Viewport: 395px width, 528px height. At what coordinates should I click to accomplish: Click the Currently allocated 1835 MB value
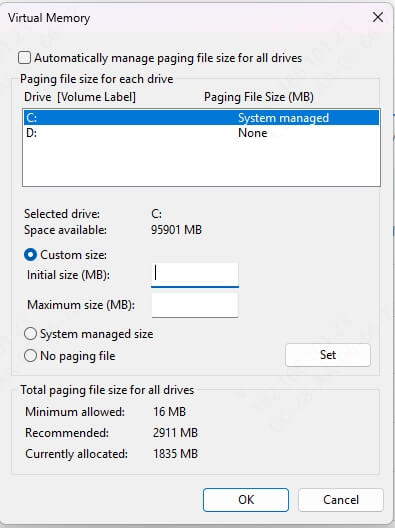175,454
